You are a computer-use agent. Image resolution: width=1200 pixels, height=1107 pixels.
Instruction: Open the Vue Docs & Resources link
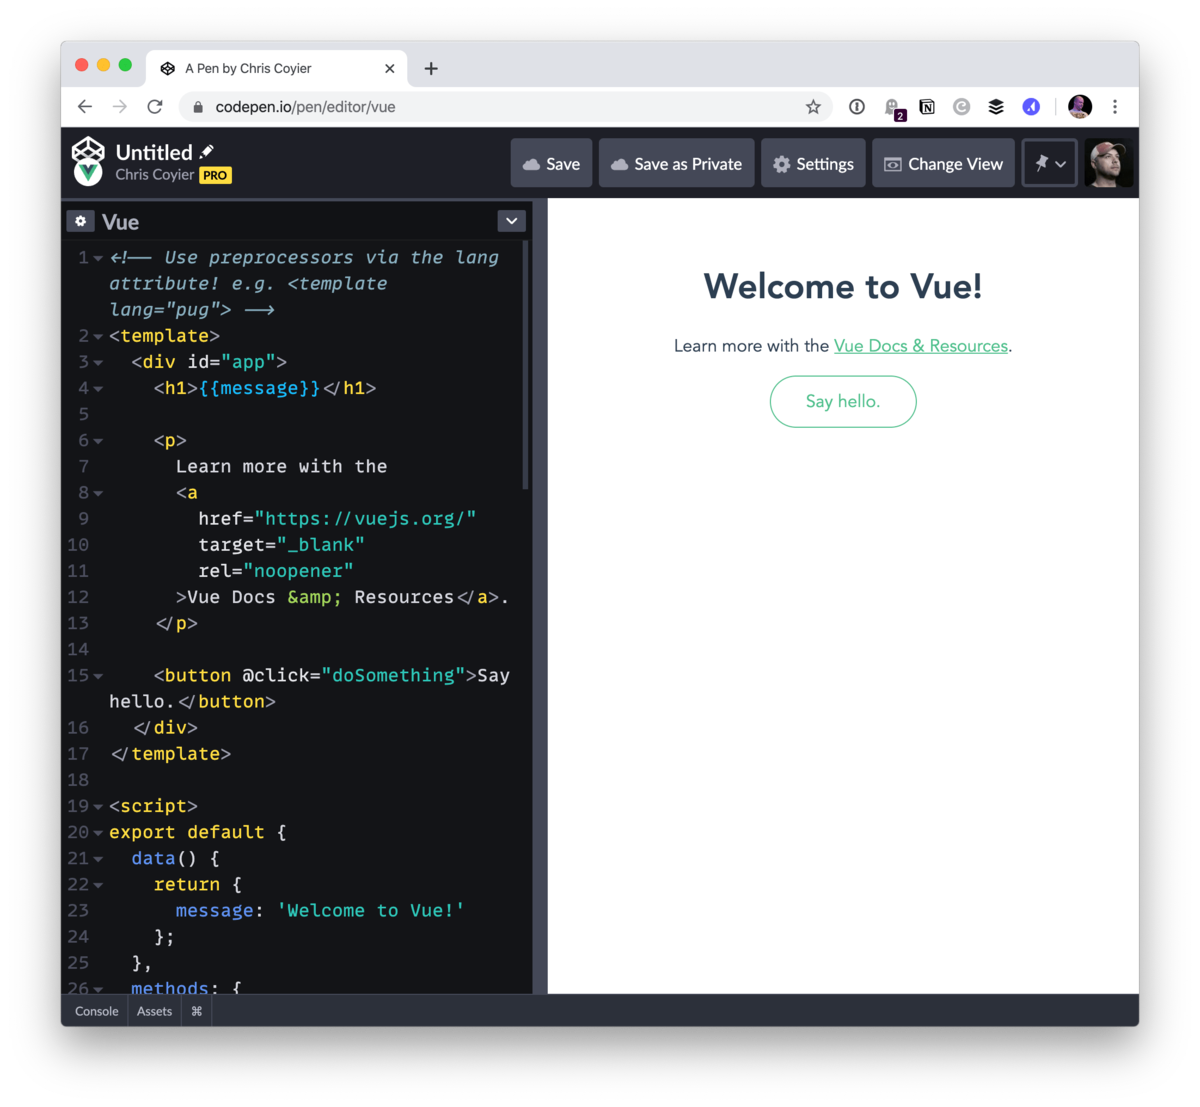[920, 345]
